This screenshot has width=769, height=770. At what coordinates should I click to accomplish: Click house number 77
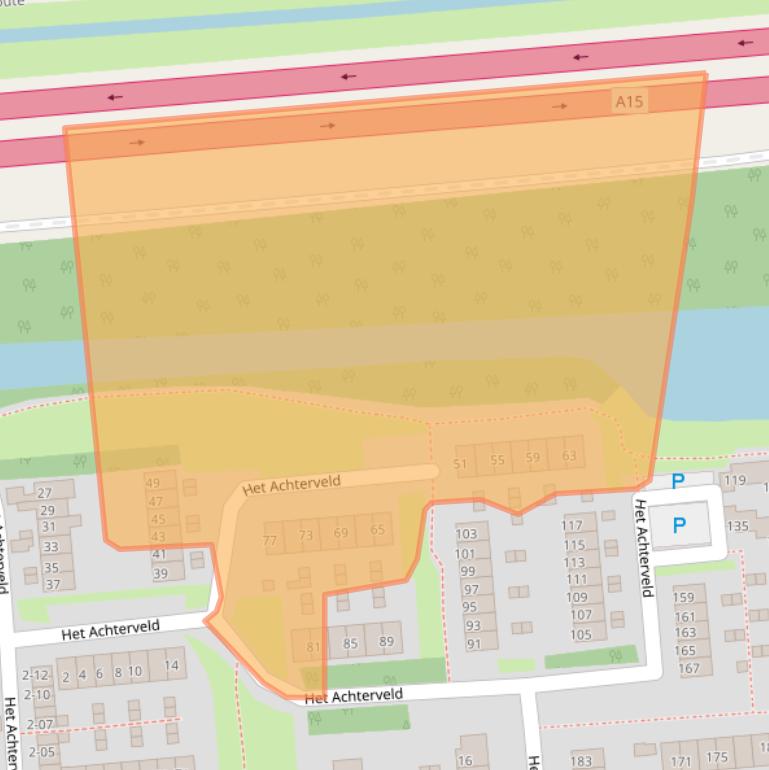point(270,541)
